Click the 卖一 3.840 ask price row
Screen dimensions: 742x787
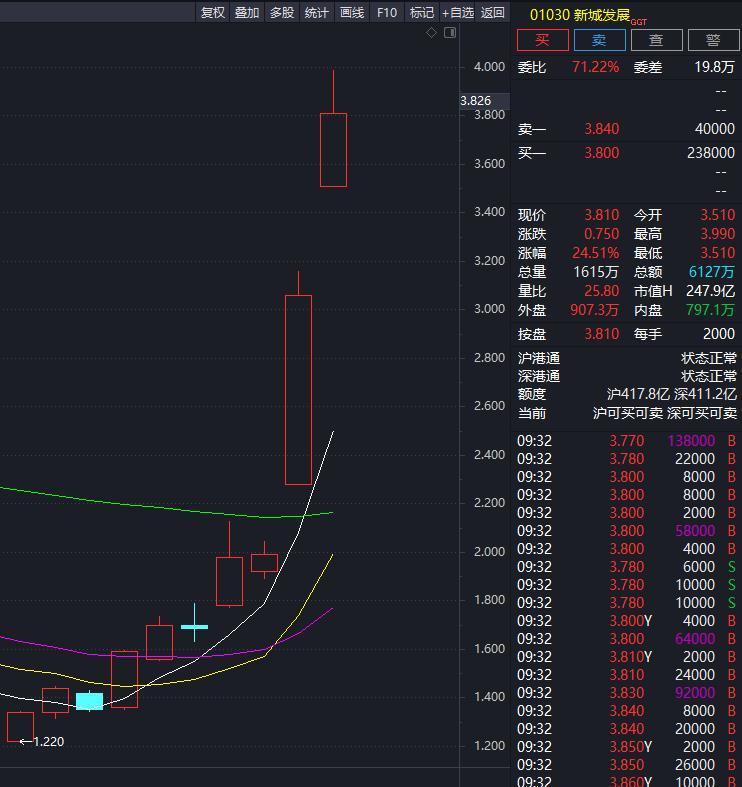[x=626, y=129]
